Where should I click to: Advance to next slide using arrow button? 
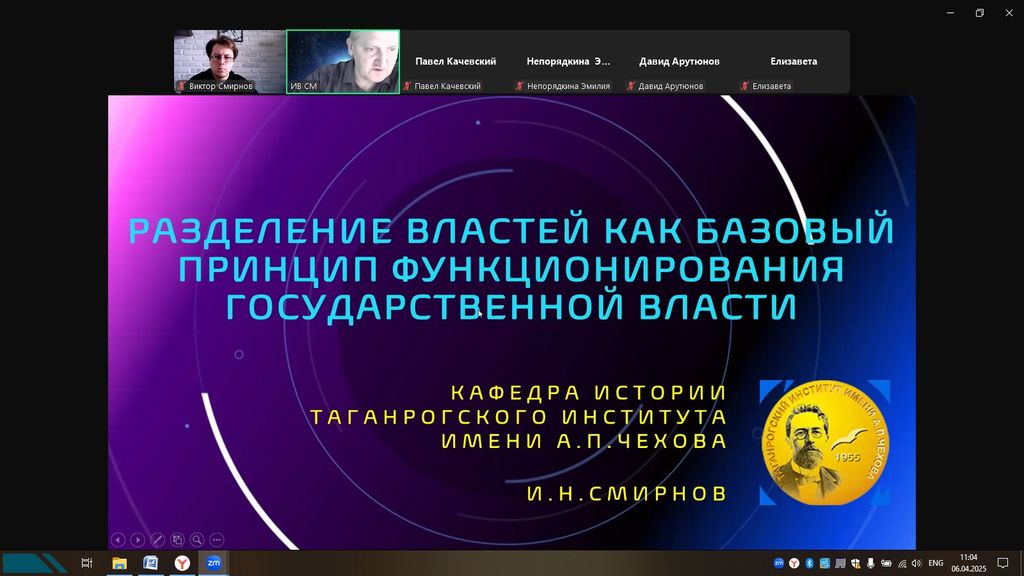(x=138, y=540)
